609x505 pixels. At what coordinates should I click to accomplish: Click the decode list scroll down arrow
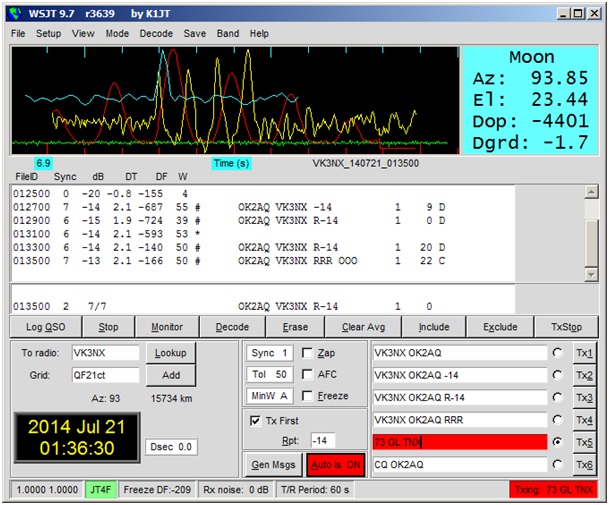point(591,274)
